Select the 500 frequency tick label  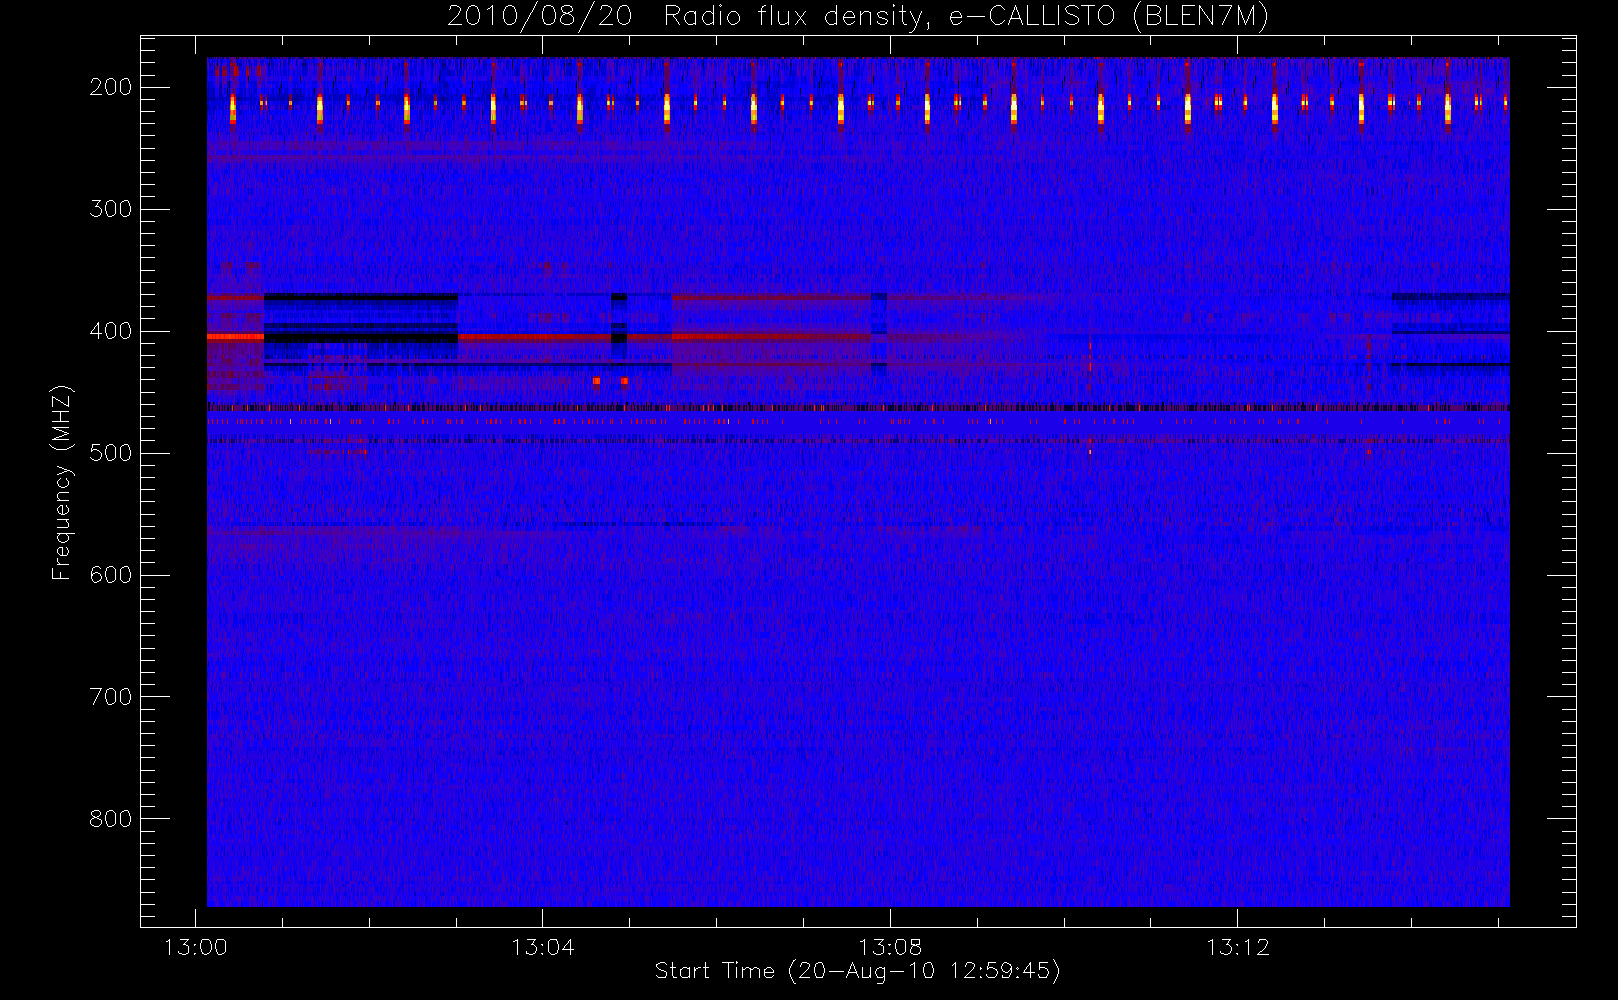(110, 453)
